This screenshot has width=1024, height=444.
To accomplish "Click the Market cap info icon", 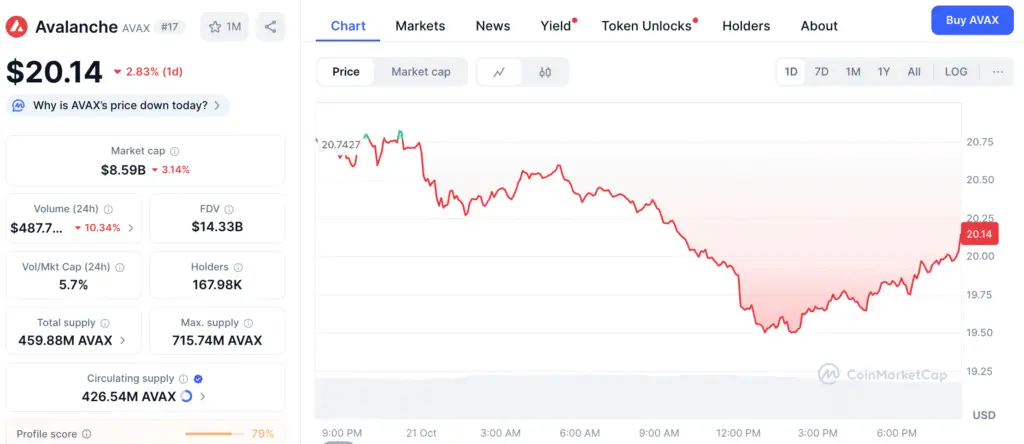I will (x=174, y=151).
